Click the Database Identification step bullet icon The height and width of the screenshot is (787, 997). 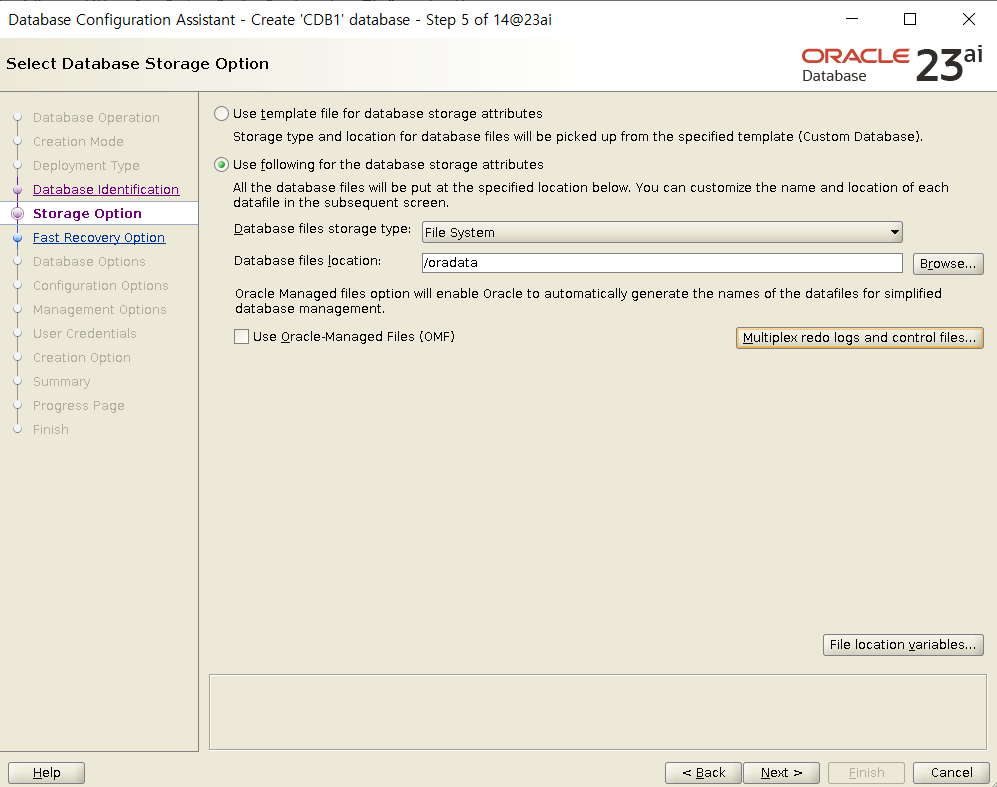click(18, 189)
